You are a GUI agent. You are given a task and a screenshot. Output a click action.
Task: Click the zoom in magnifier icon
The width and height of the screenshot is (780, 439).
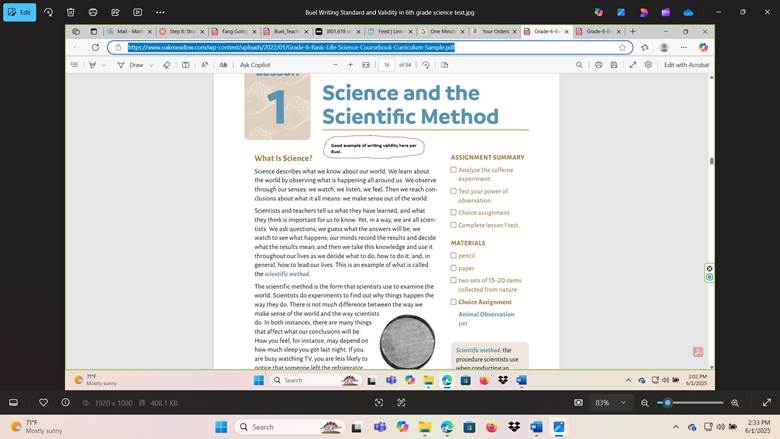coord(735,402)
